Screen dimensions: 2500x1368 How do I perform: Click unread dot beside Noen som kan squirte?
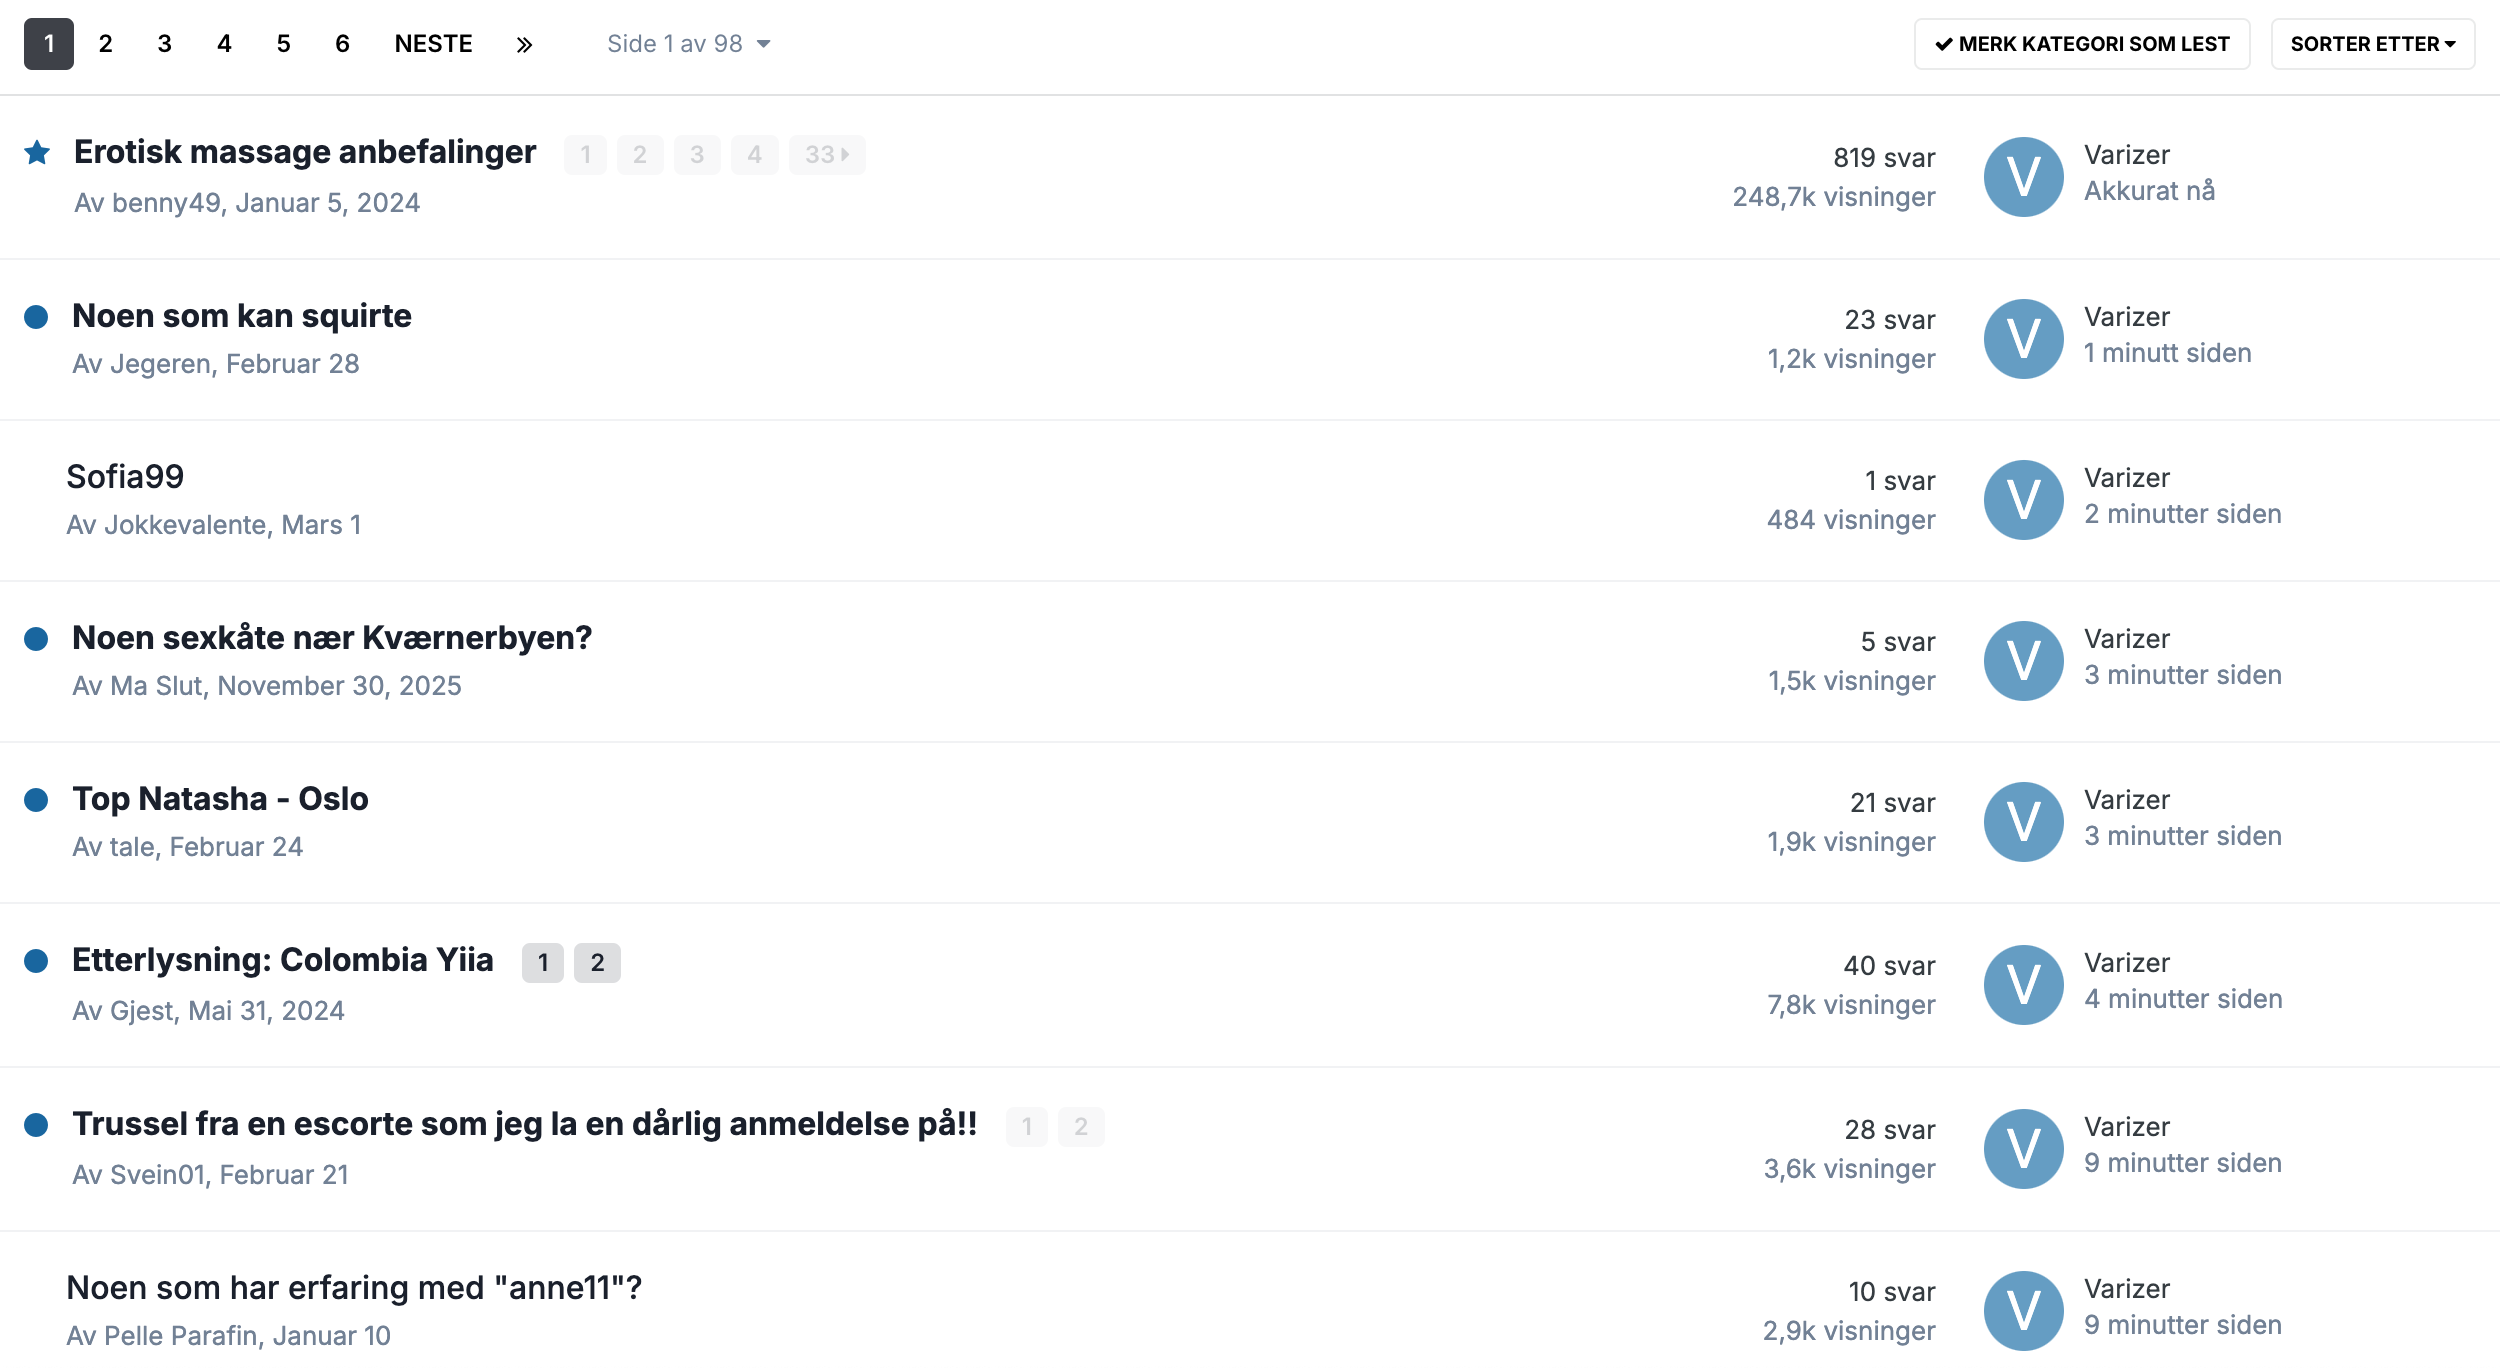coord(36,317)
